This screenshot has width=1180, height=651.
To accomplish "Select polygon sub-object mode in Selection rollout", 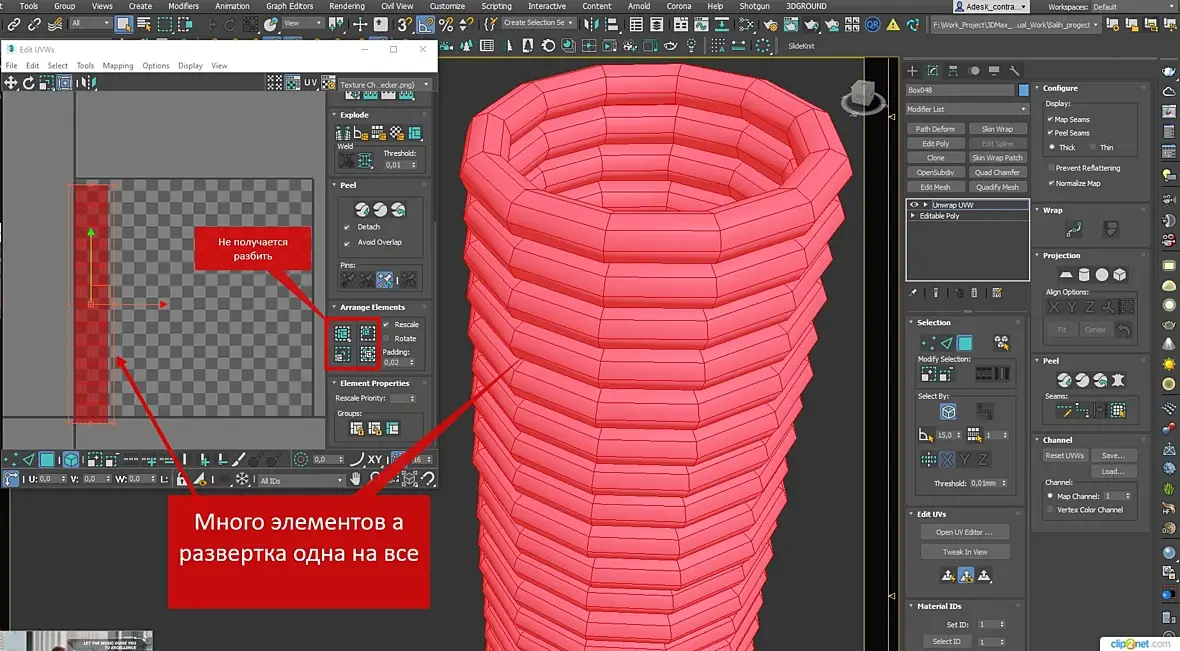I will [x=965, y=342].
